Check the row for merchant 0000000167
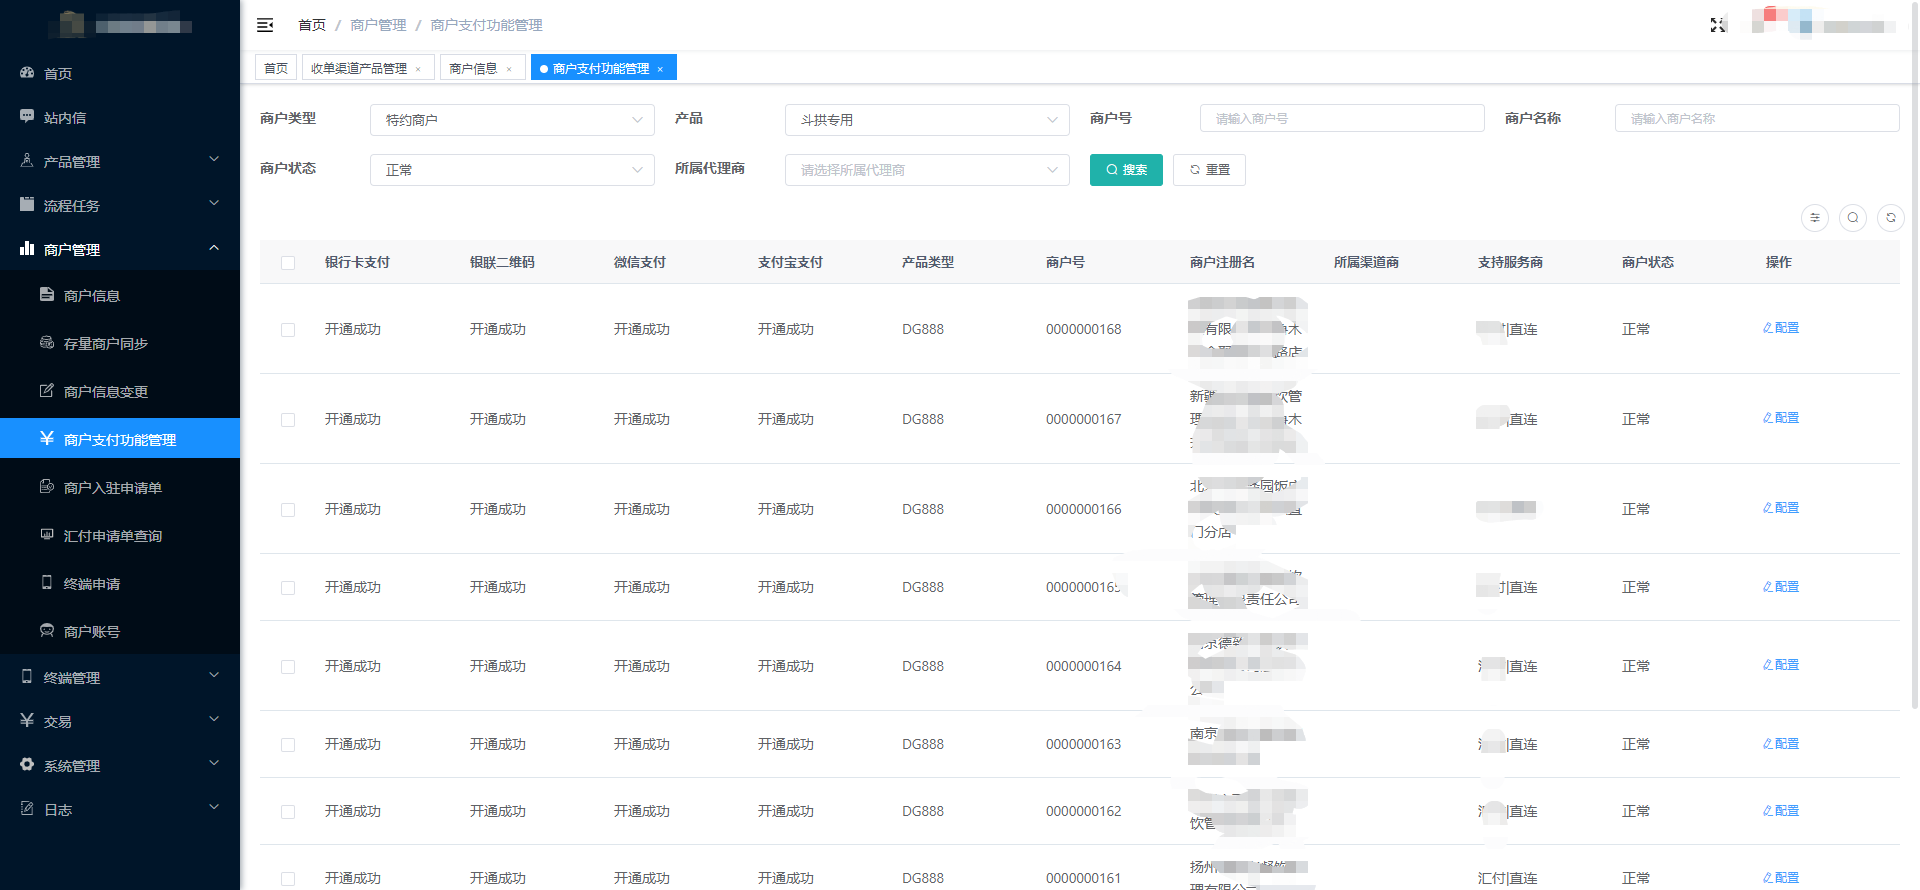1920x890 pixels. click(x=288, y=420)
